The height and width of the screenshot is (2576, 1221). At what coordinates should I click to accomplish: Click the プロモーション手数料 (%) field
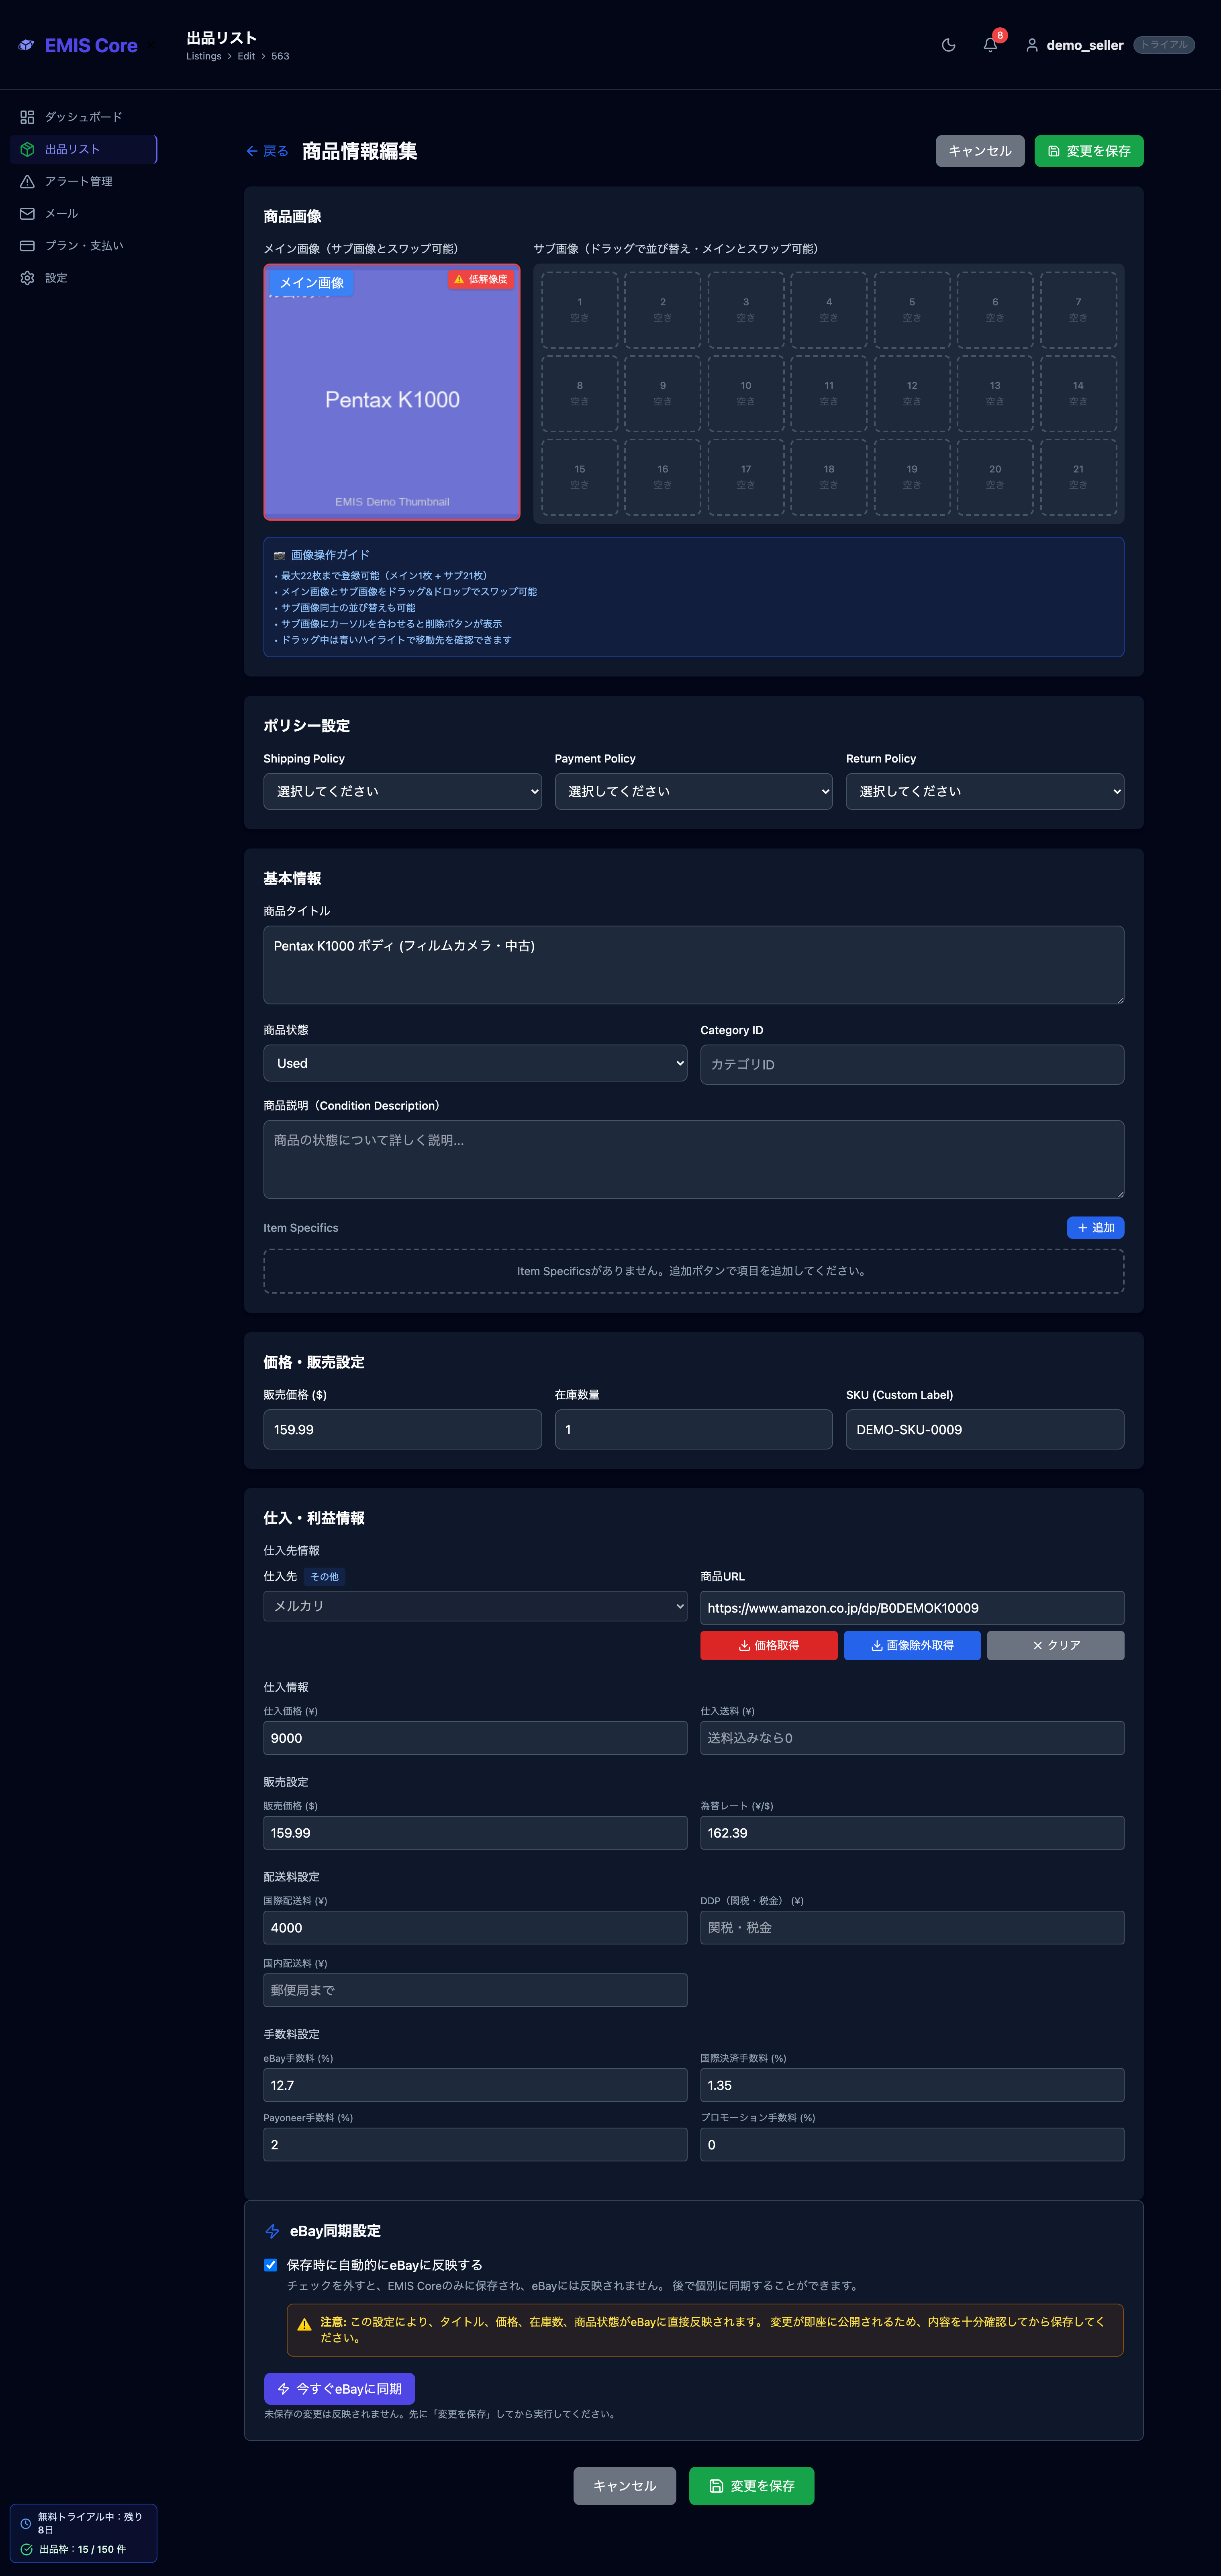(x=912, y=2144)
